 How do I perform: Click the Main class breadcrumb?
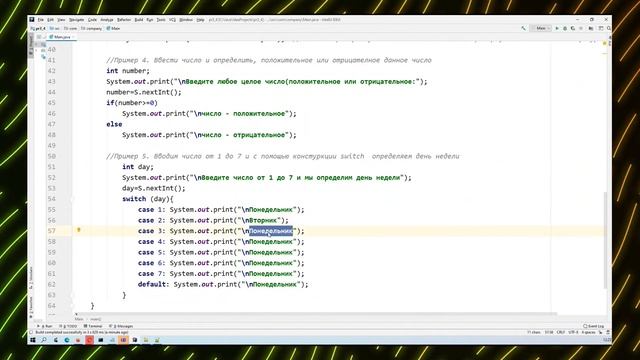(113, 29)
